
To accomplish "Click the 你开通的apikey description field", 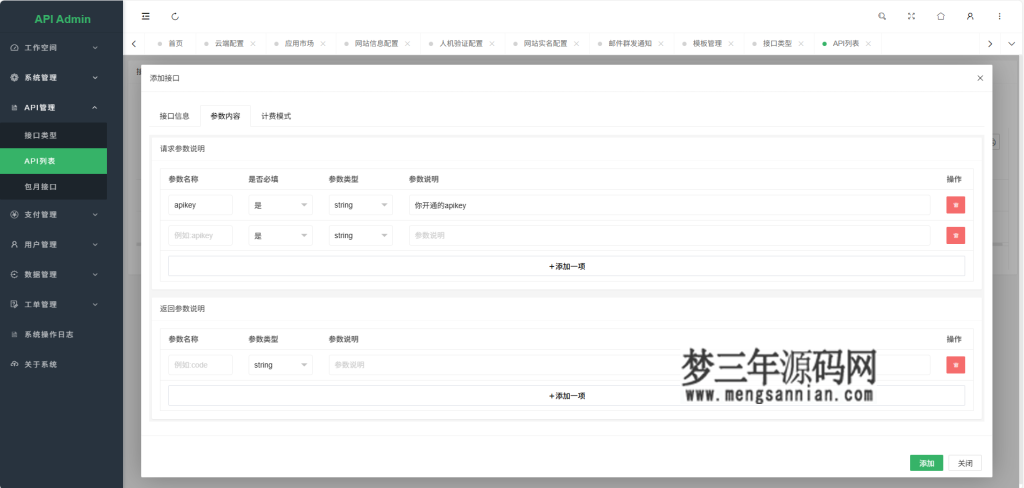I will (670, 205).
